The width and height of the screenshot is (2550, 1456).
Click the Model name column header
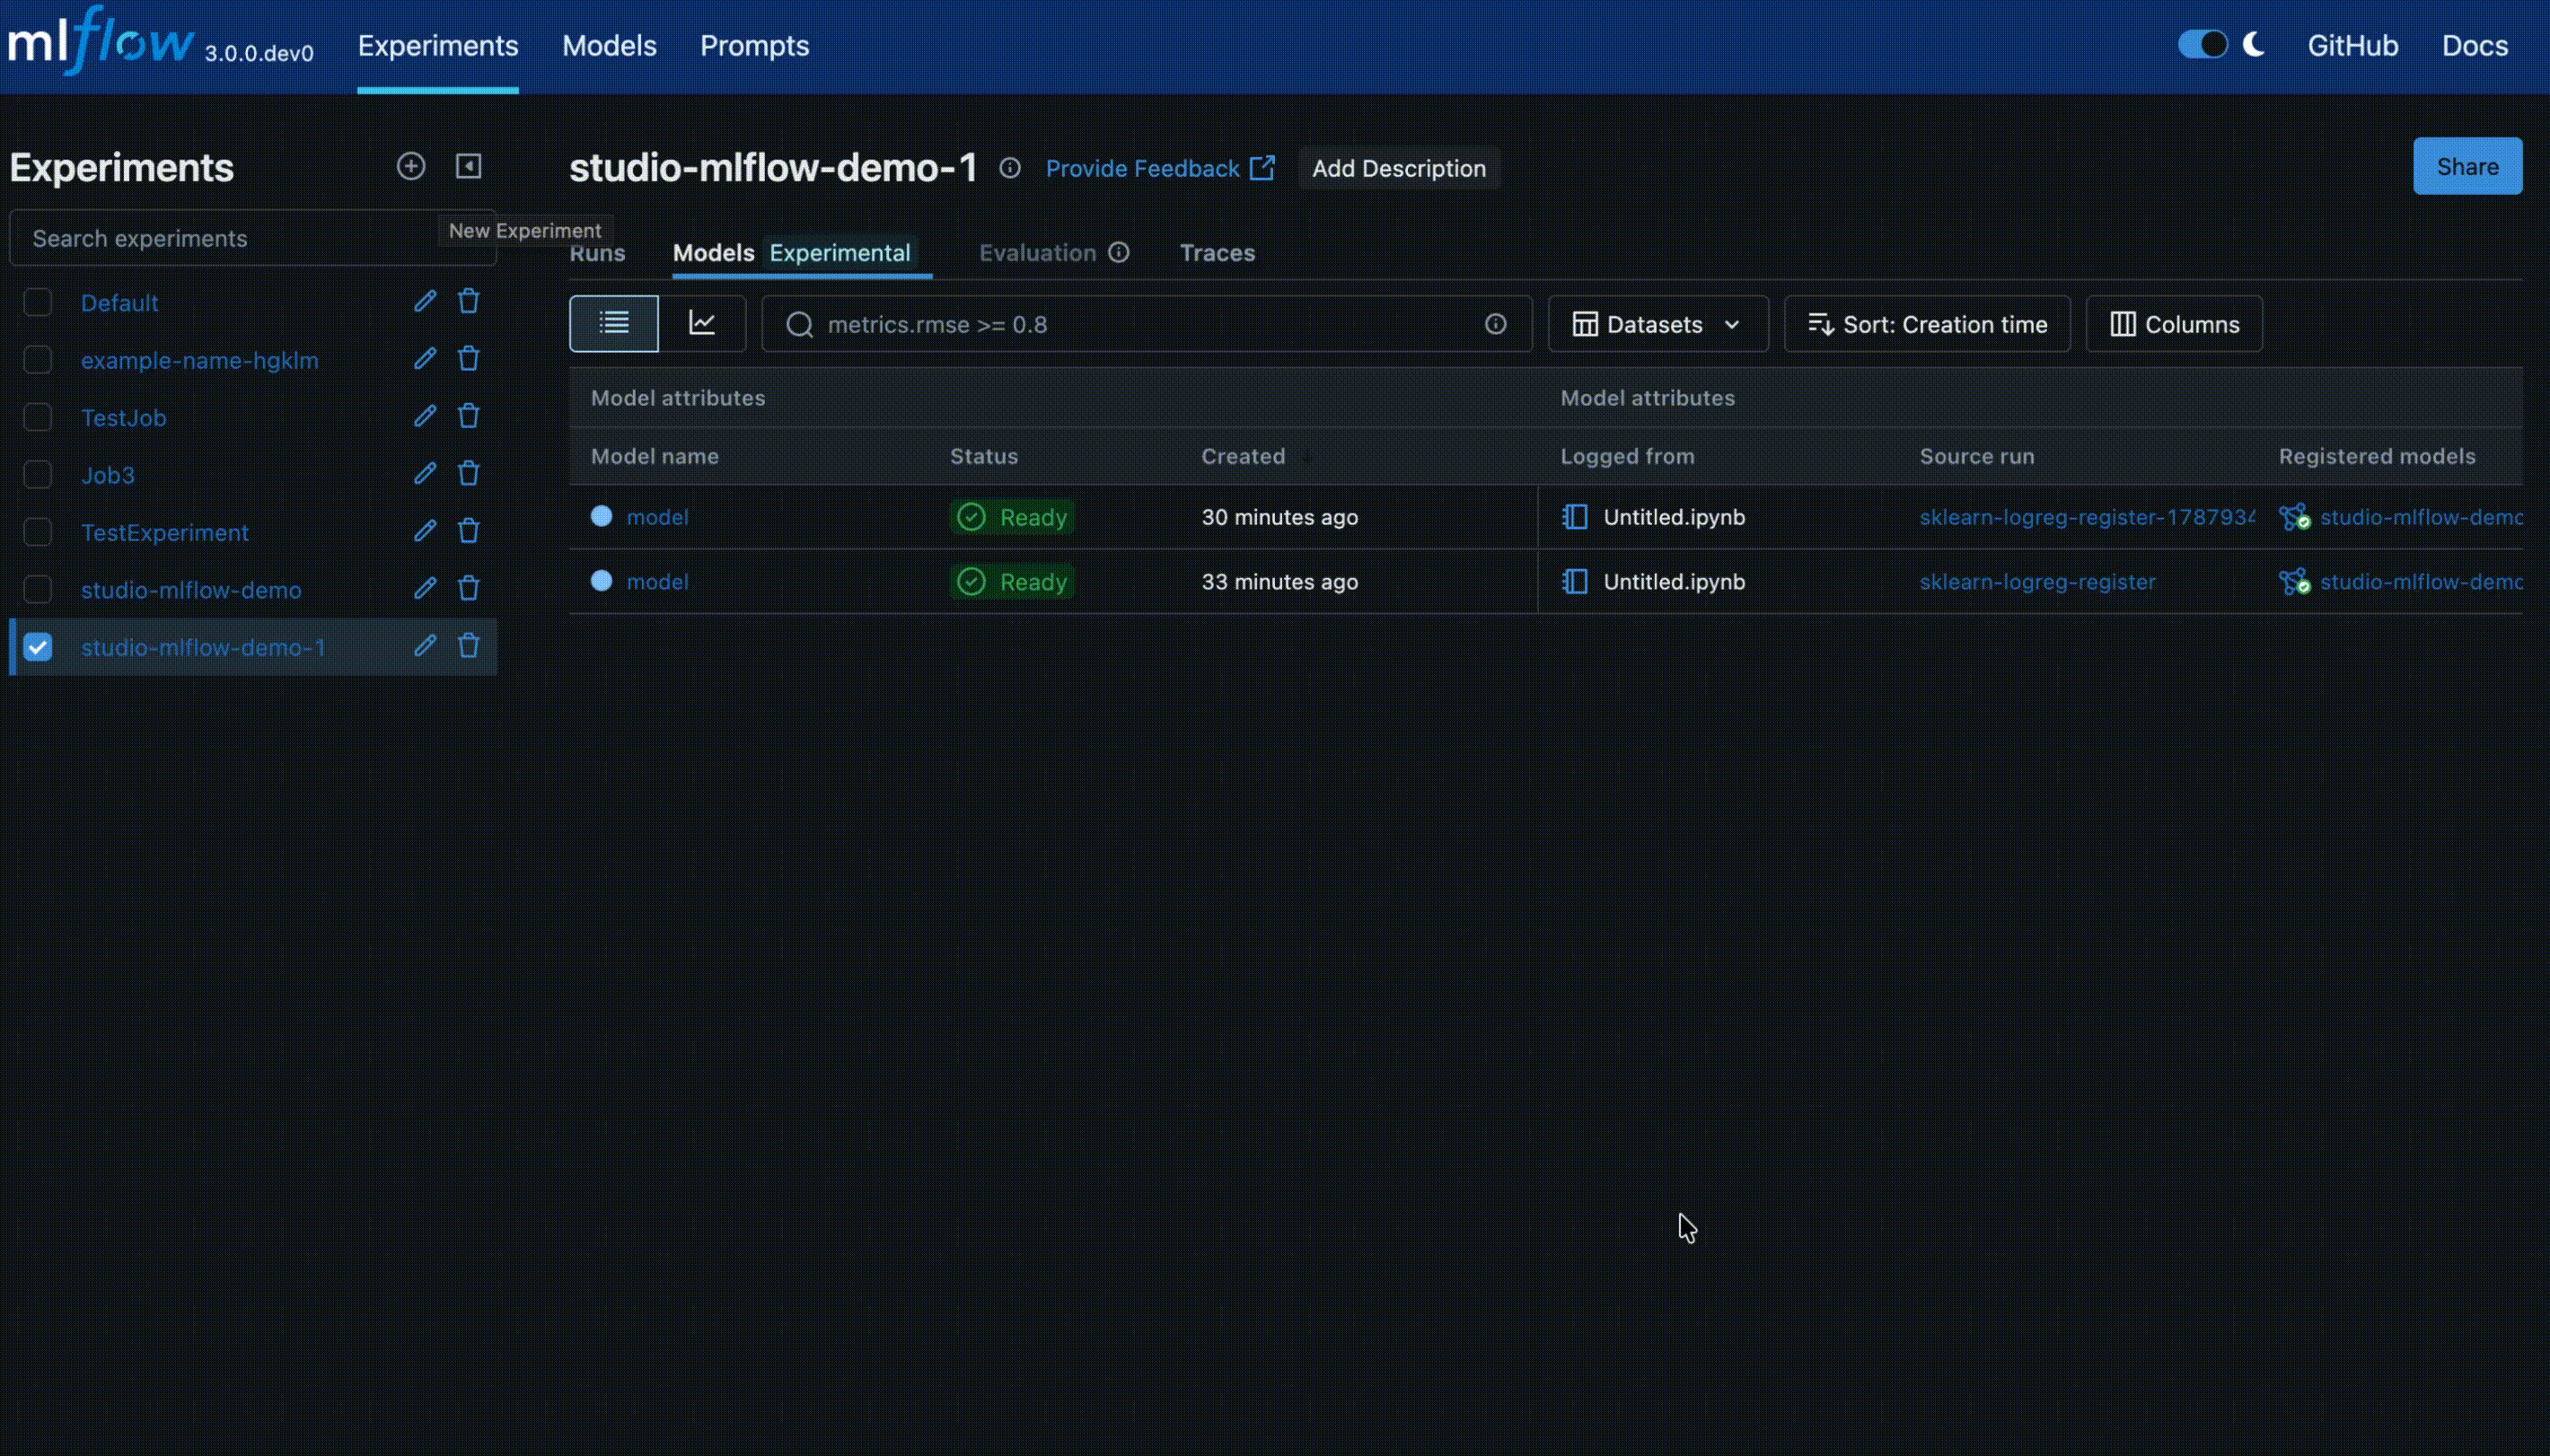coord(654,456)
